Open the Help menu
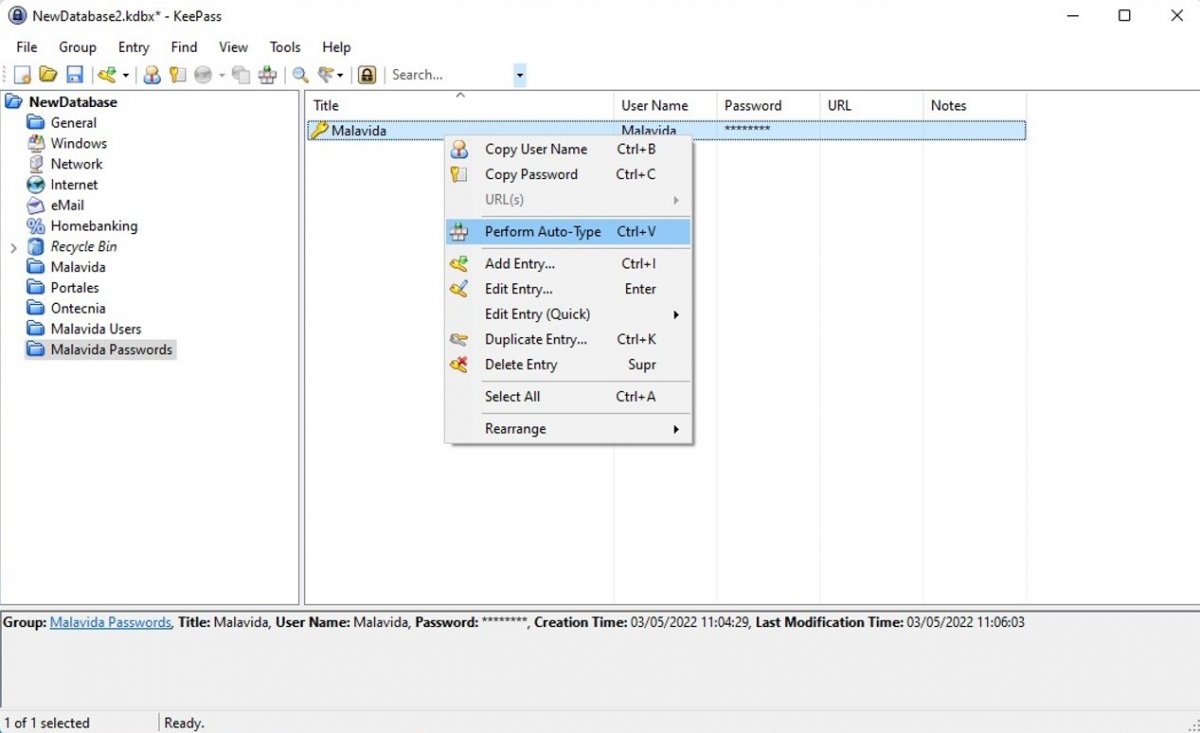 click(x=336, y=47)
